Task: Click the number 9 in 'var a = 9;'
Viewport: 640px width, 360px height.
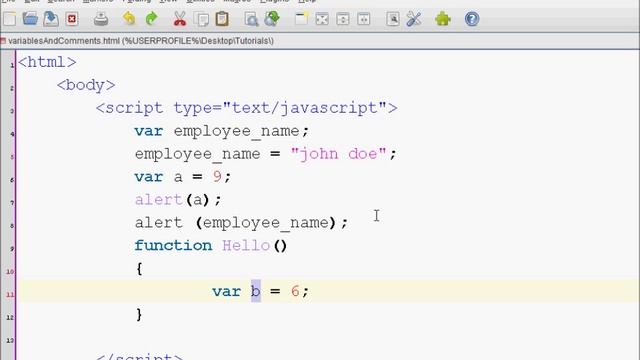Action: point(217,177)
